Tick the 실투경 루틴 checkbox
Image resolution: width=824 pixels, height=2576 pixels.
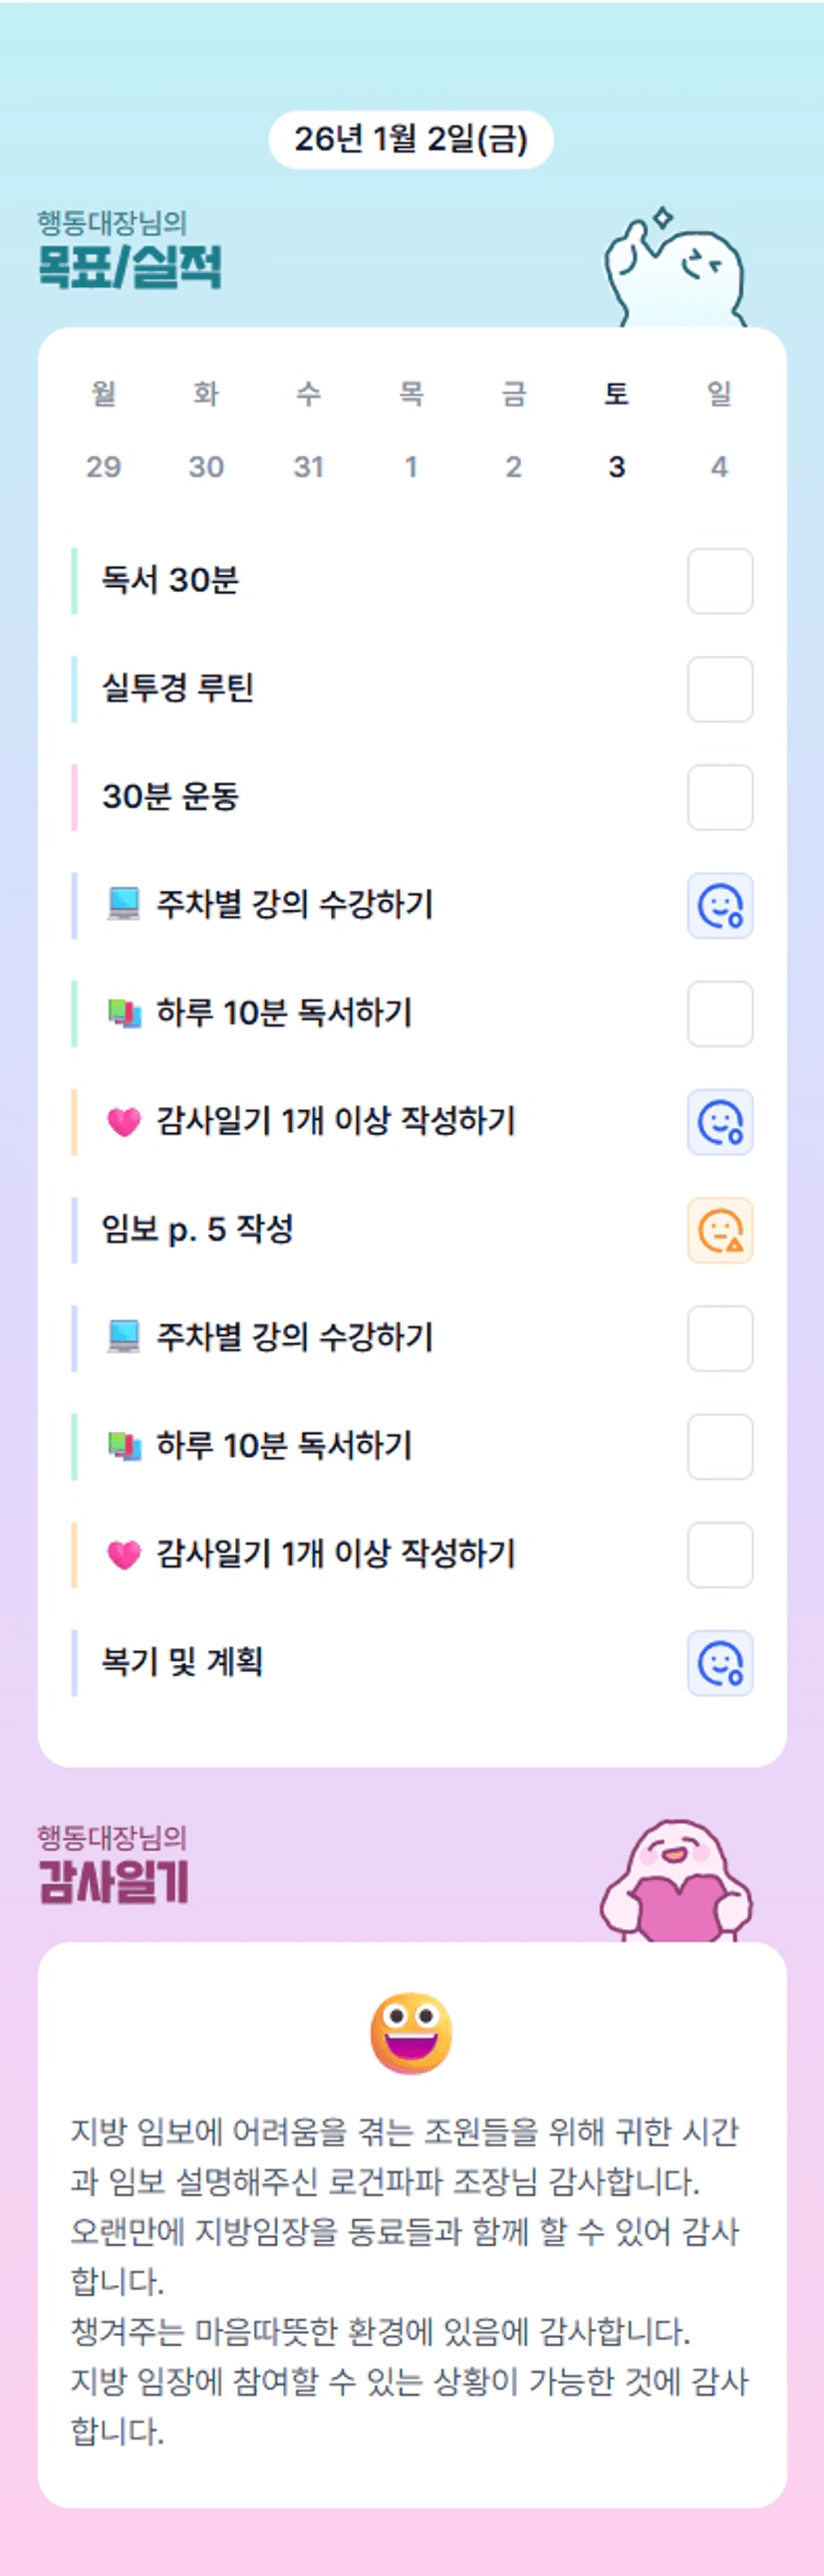tap(720, 689)
